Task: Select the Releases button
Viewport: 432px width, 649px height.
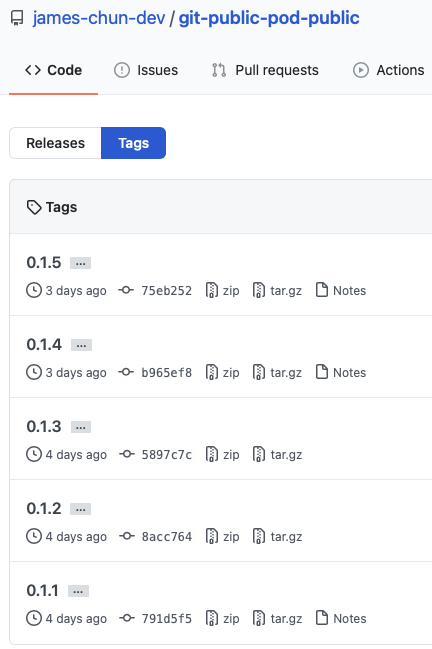Action: pos(55,143)
